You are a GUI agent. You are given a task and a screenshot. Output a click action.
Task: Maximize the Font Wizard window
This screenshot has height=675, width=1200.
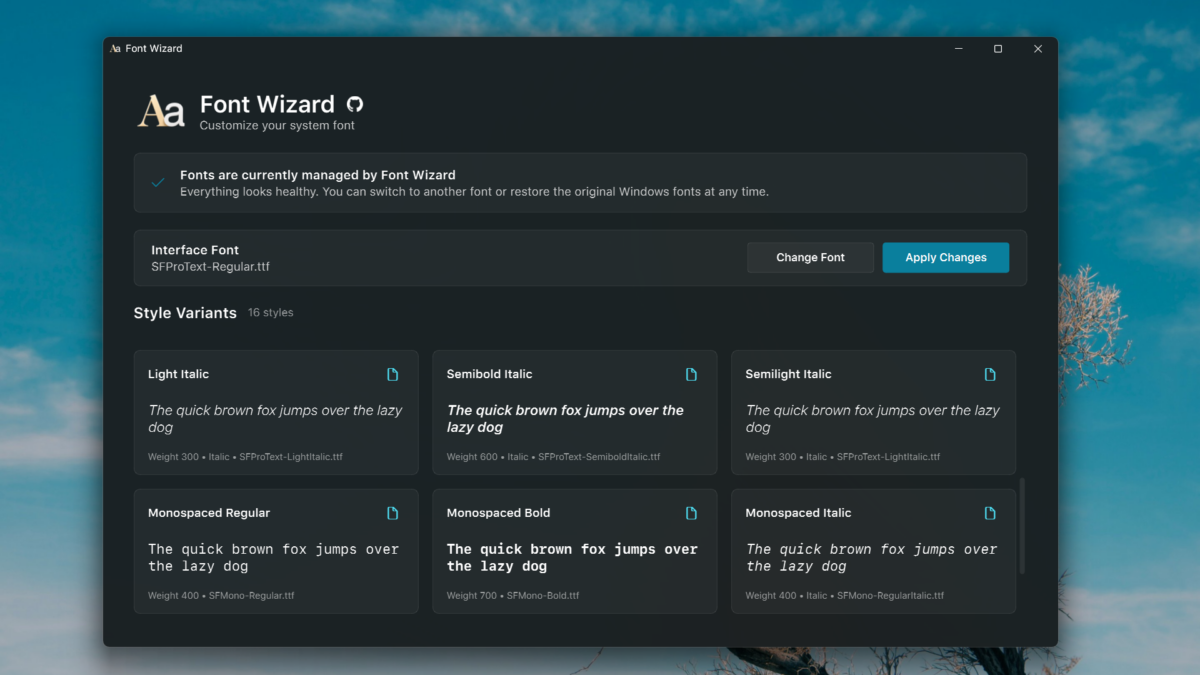click(997, 48)
